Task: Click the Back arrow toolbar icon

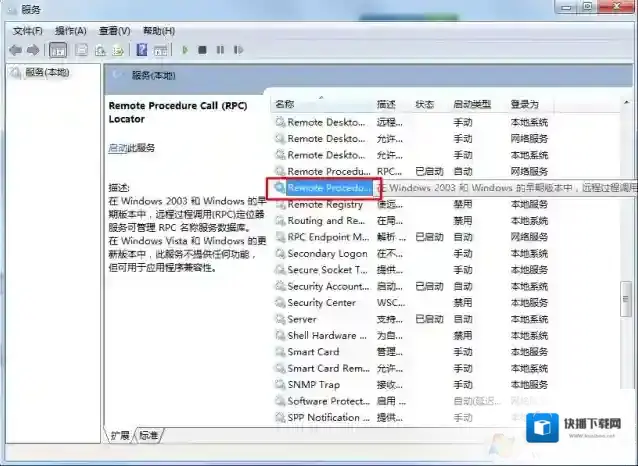Action: point(15,49)
